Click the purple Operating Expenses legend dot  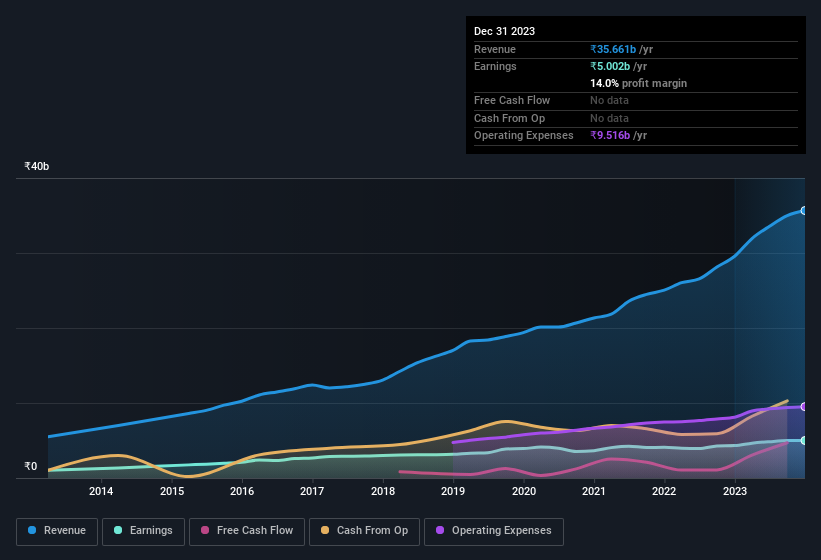pyautogui.click(x=440, y=530)
